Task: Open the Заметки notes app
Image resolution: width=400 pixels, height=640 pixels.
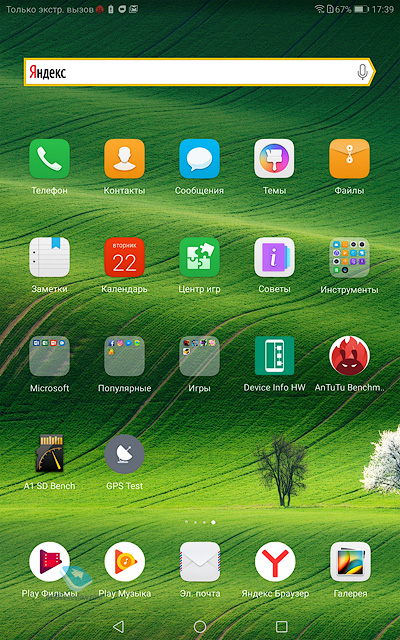Action: [x=49, y=258]
